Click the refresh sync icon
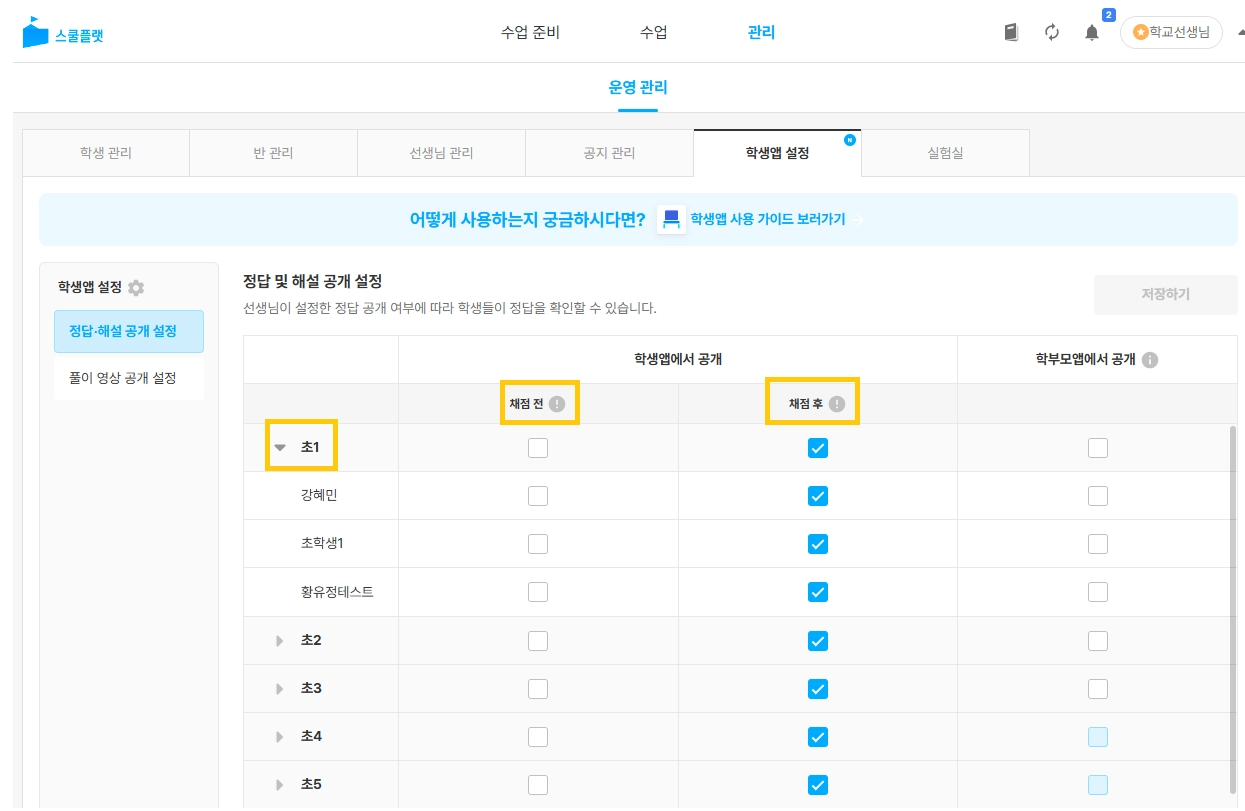 point(1052,33)
